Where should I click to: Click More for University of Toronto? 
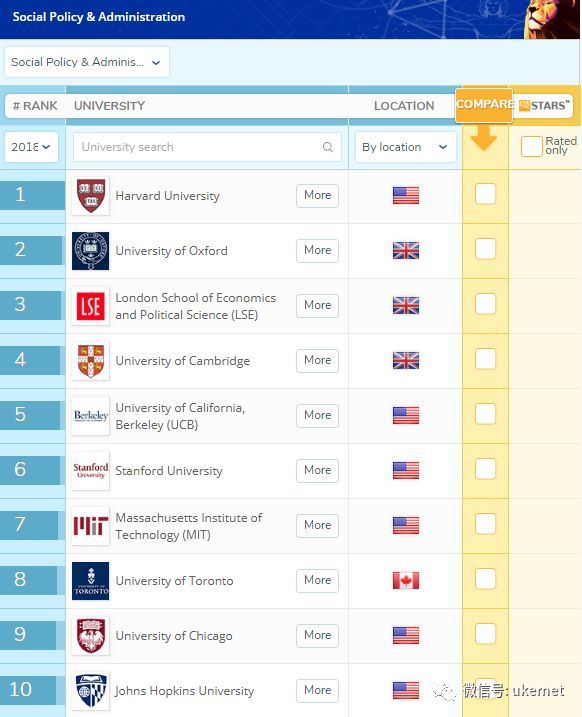(317, 580)
